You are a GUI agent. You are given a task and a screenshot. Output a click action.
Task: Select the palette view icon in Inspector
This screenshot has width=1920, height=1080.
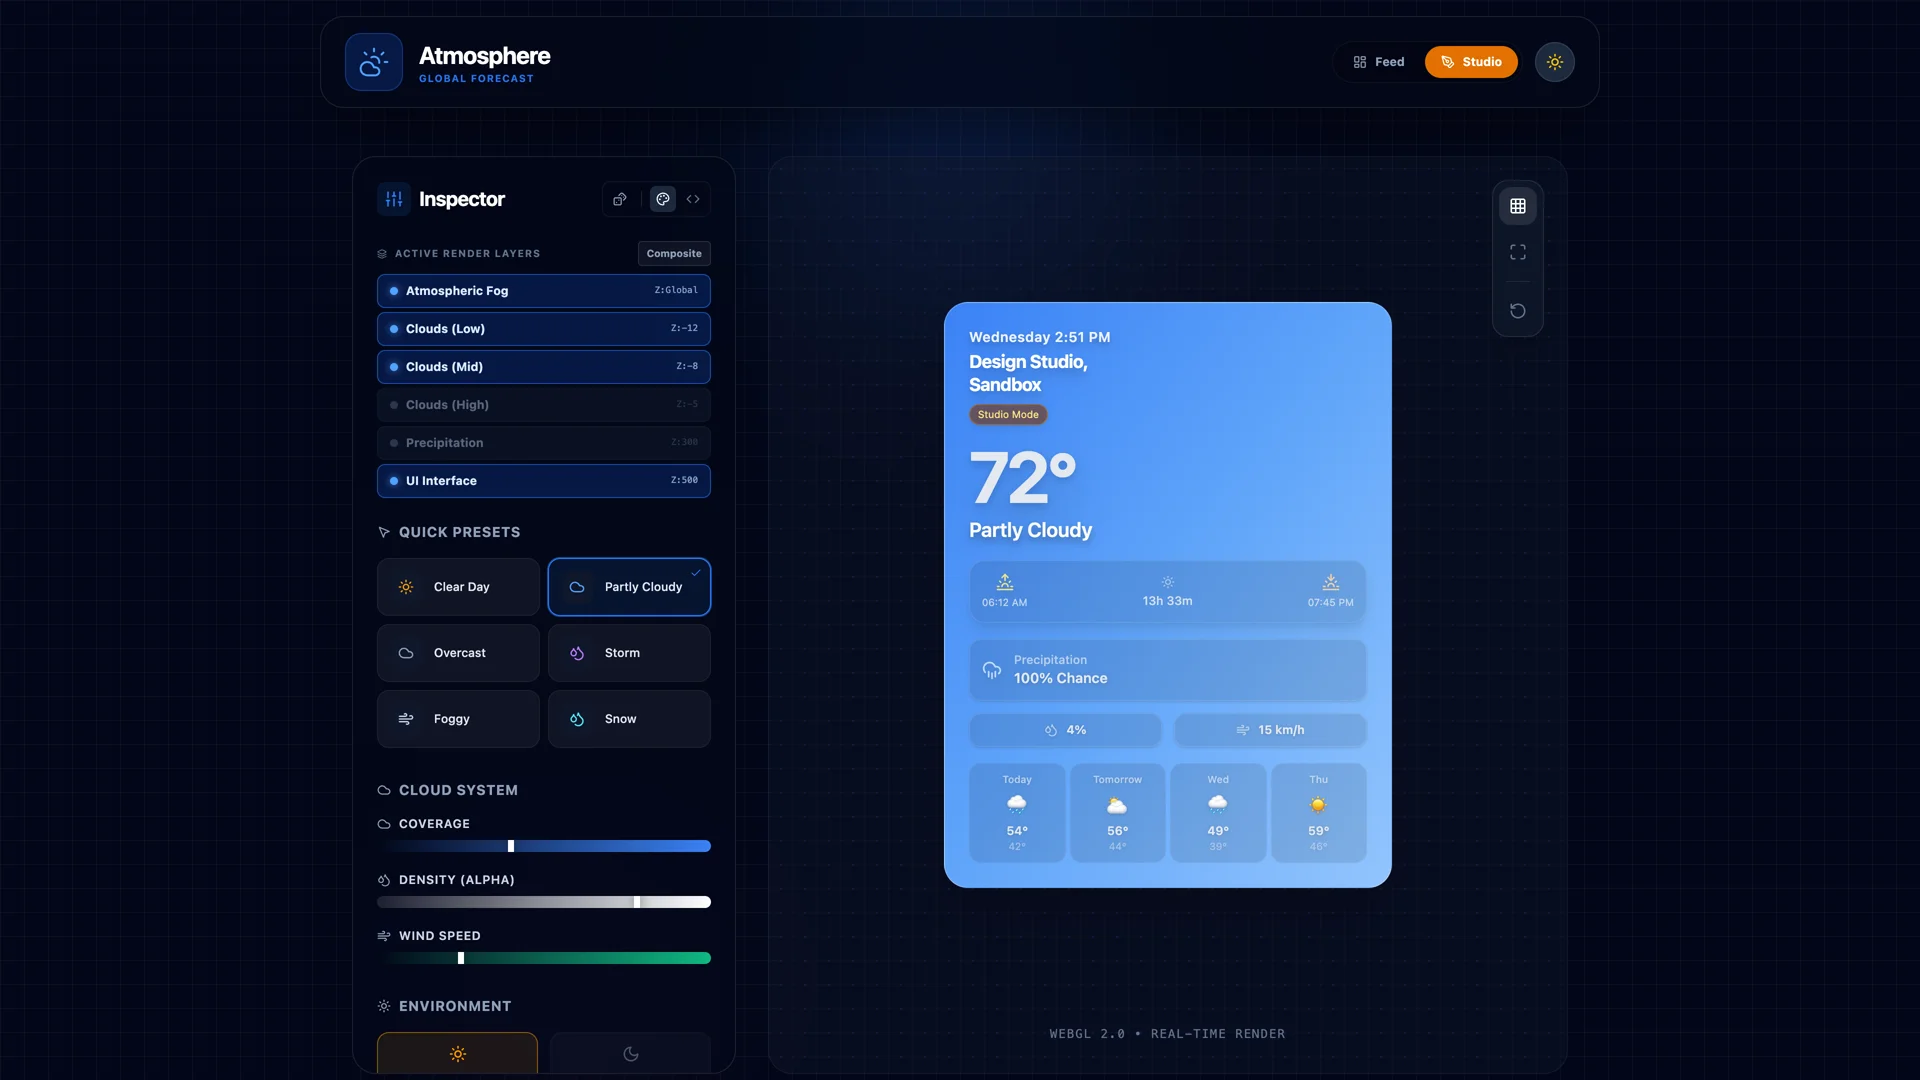[x=663, y=199]
